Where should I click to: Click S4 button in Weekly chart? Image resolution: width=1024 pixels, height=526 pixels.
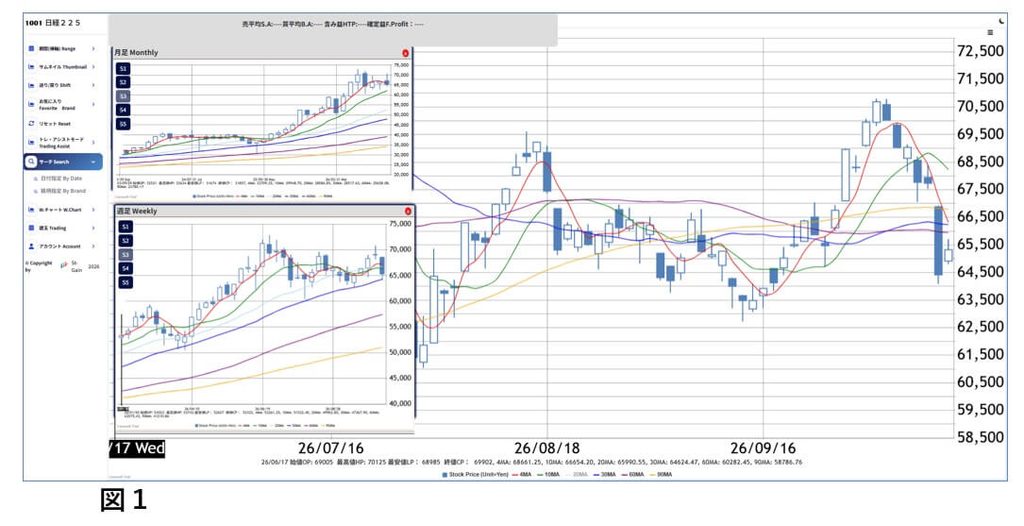point(125,269)
